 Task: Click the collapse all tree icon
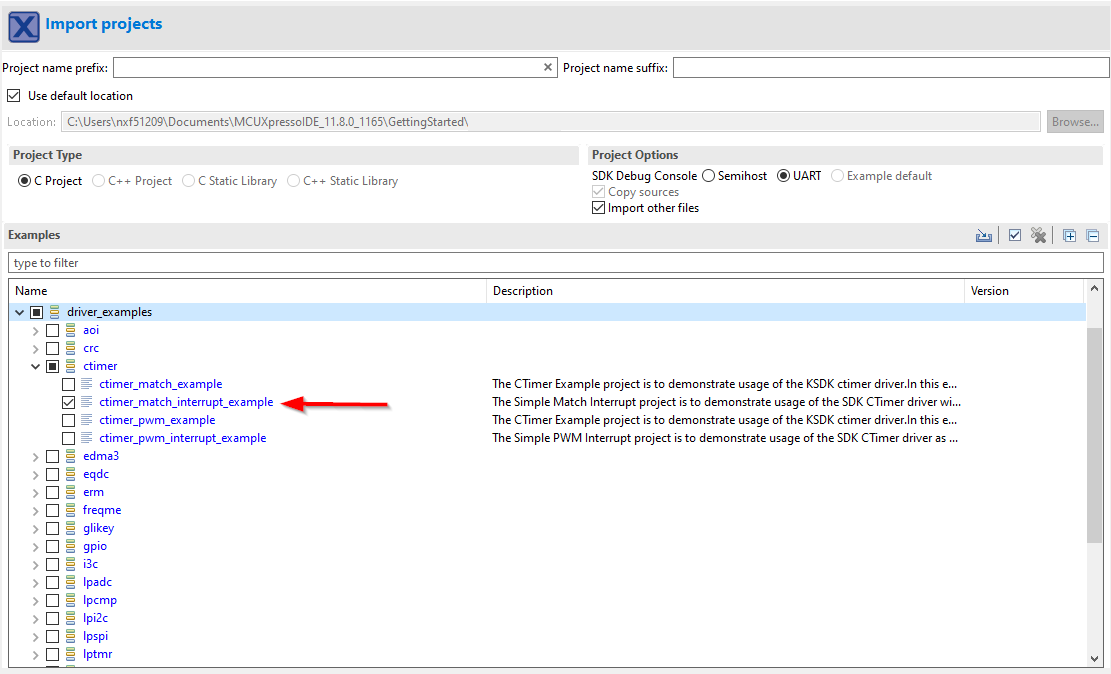pyautogui.click(x=1092, y=236)
